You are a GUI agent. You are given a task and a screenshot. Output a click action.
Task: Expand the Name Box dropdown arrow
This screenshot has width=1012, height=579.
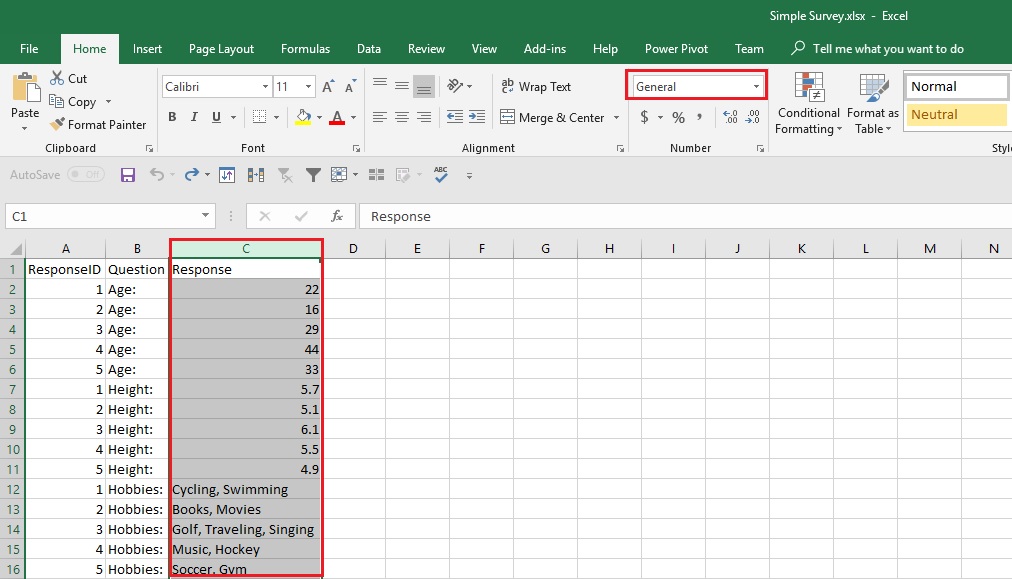tap(205, 216)
